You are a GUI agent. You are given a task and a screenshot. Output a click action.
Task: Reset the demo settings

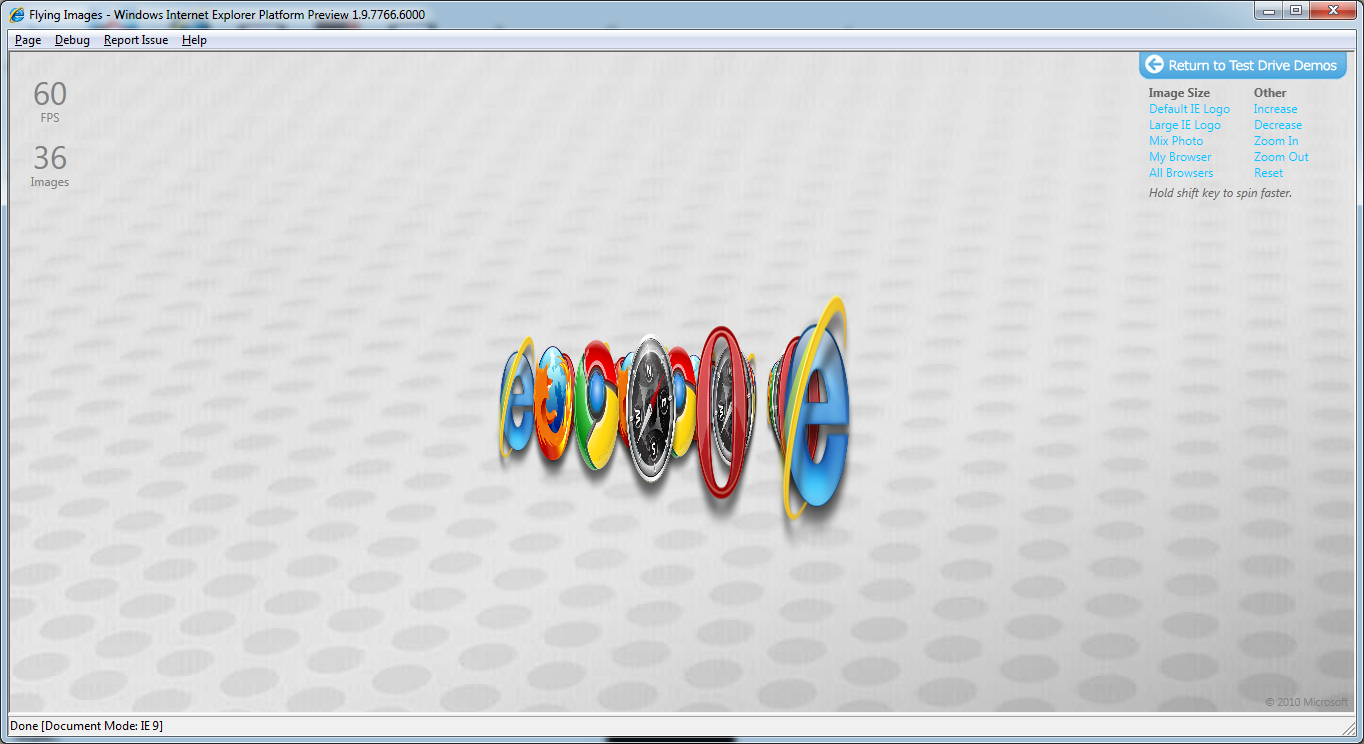coord(1268,173)
